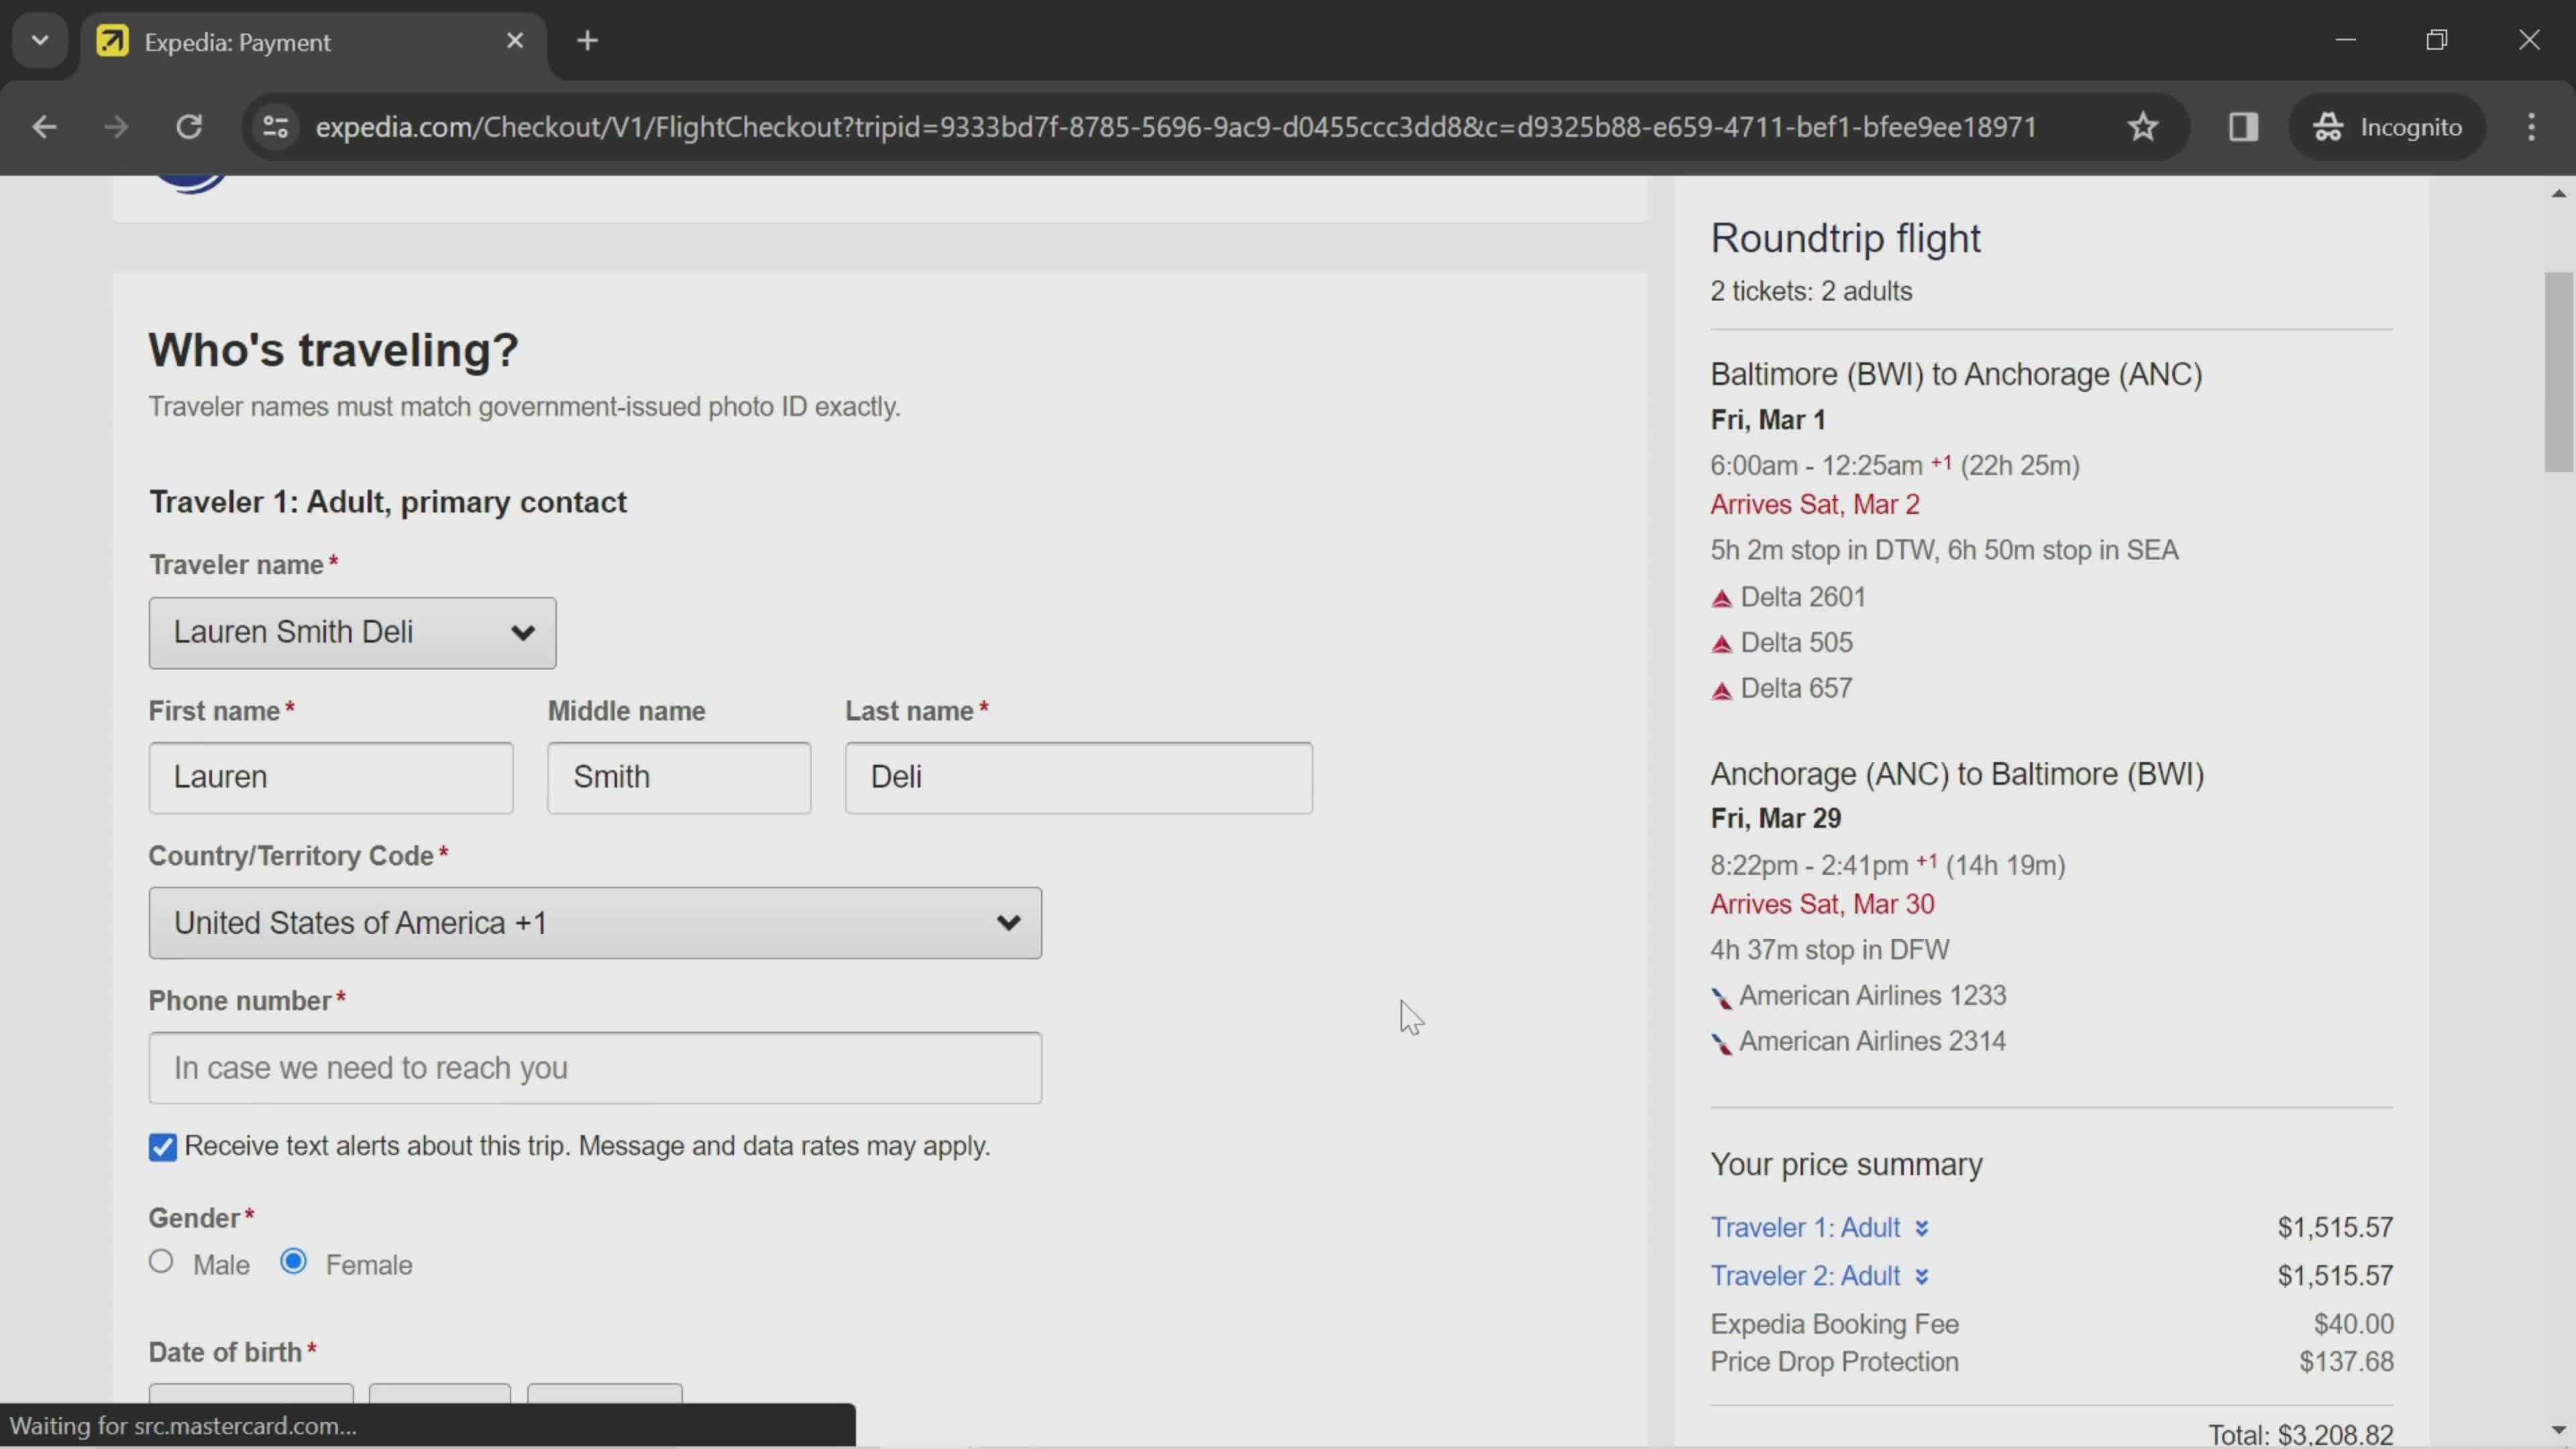
Task: Click the scrollbar up arrow
Action: (x=2558, y=193)
